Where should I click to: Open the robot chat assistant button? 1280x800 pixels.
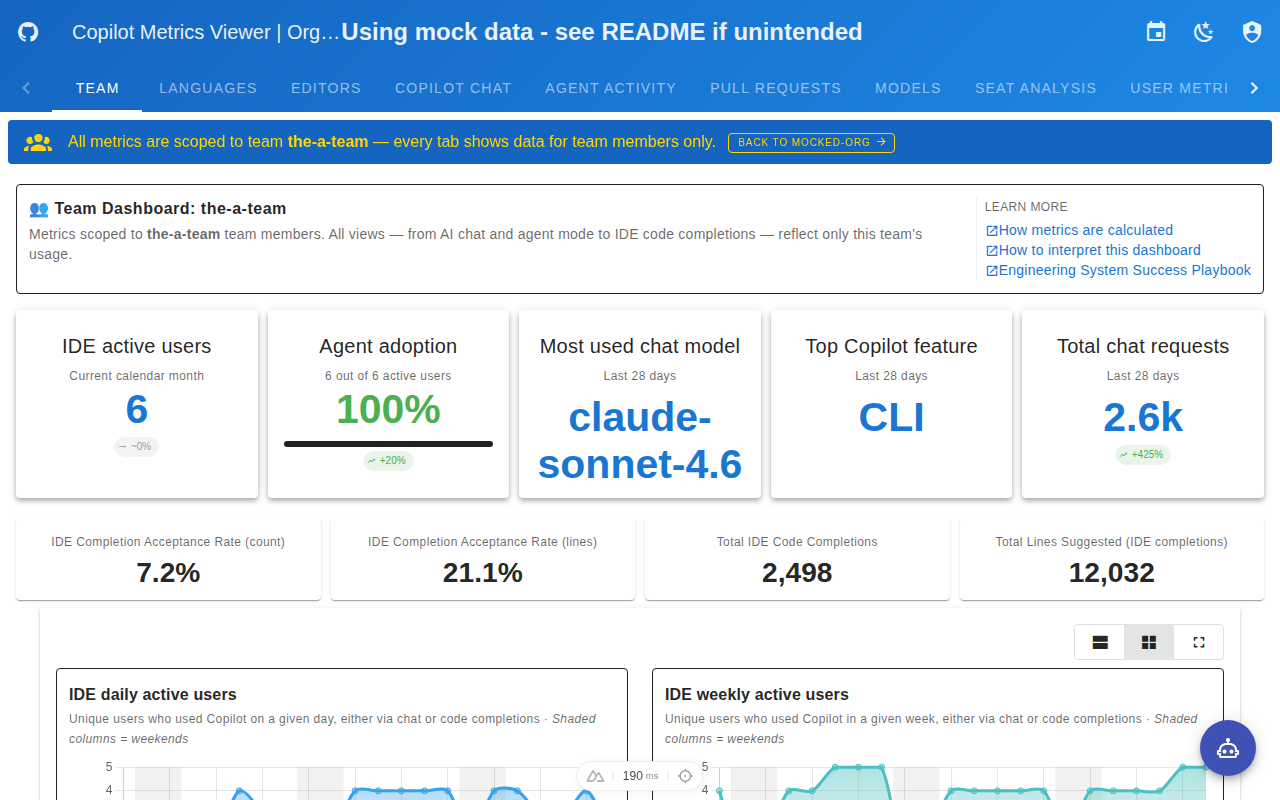[1228, 748]
